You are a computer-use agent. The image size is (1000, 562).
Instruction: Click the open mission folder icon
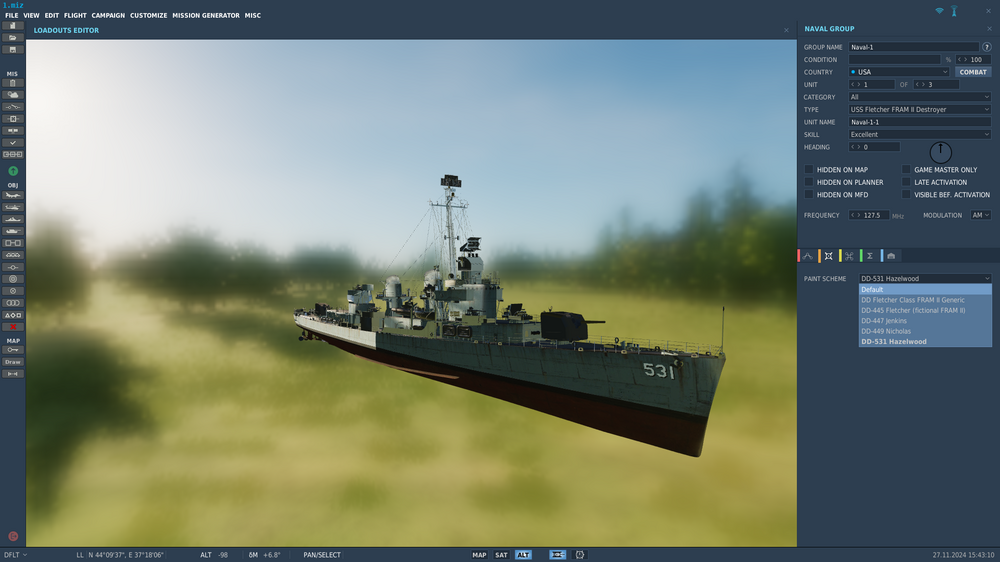click(13, 38)
